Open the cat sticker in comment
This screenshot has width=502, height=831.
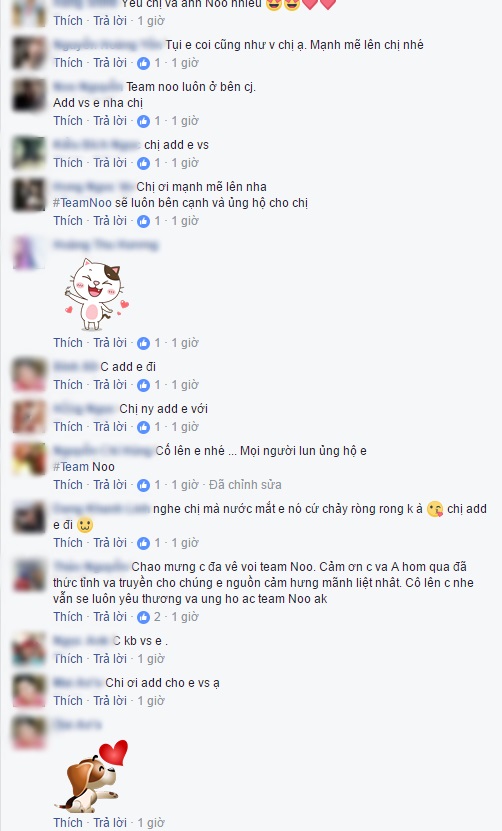[x=96, y=295]
